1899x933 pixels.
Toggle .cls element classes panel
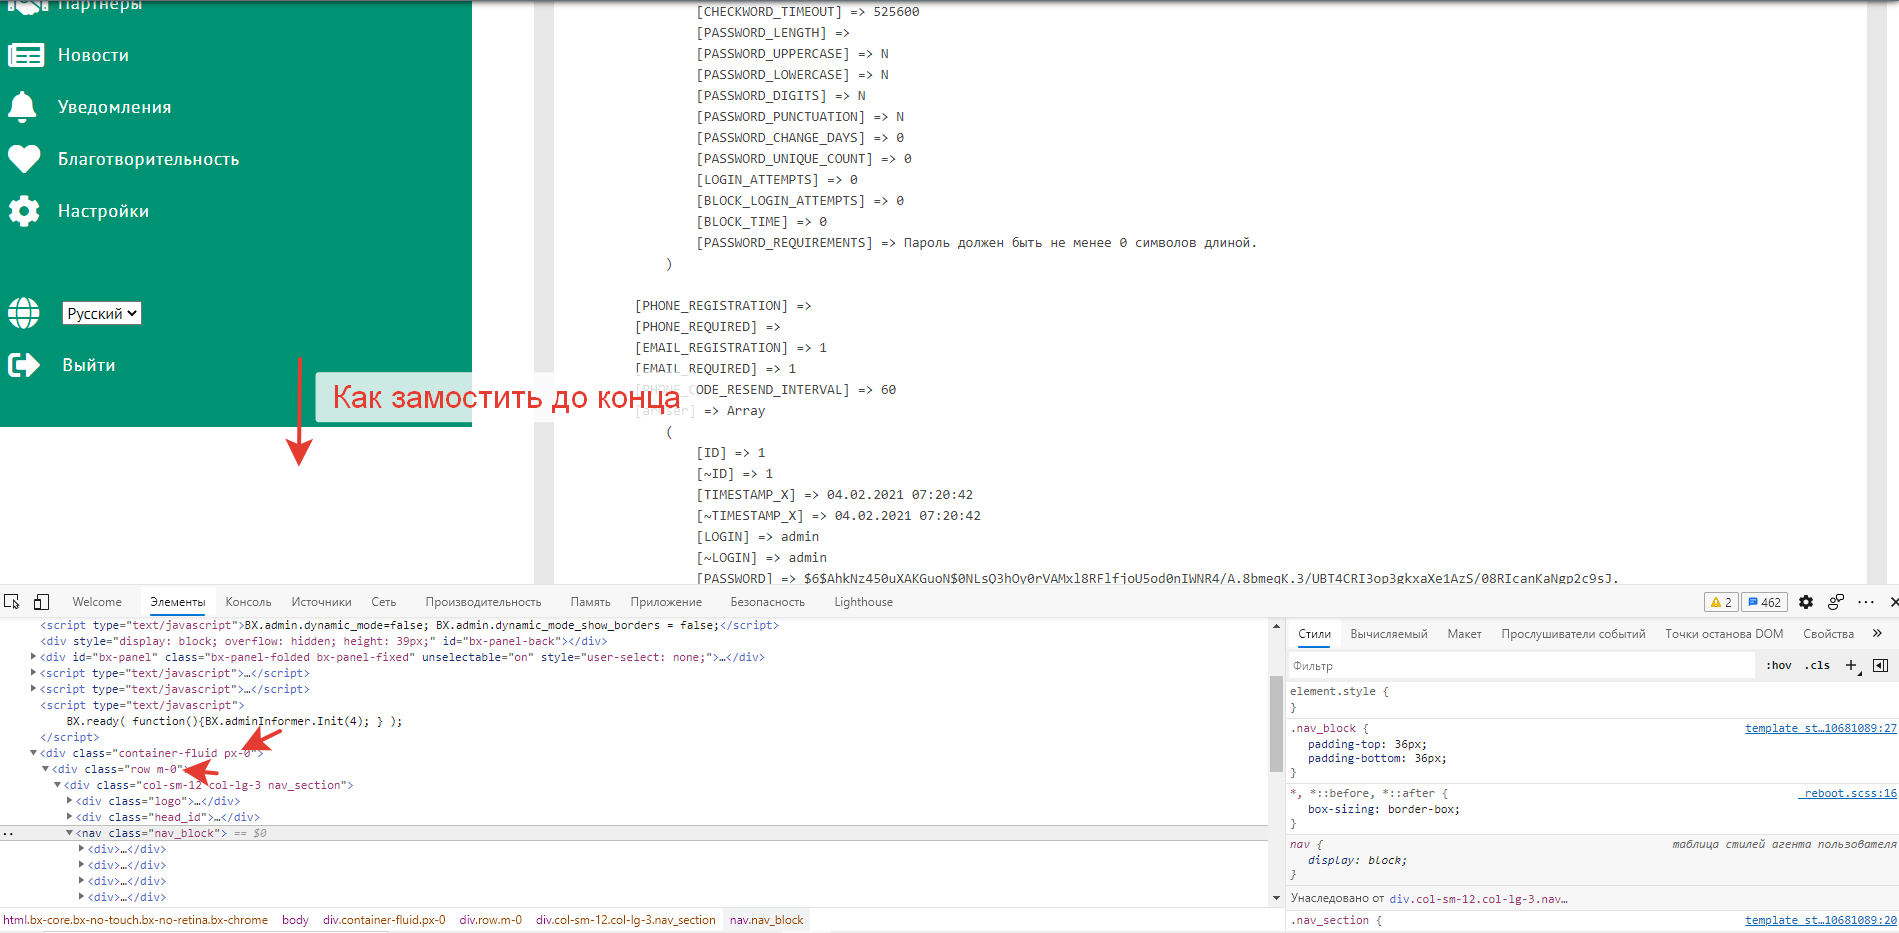click(x=1817, y=665)
